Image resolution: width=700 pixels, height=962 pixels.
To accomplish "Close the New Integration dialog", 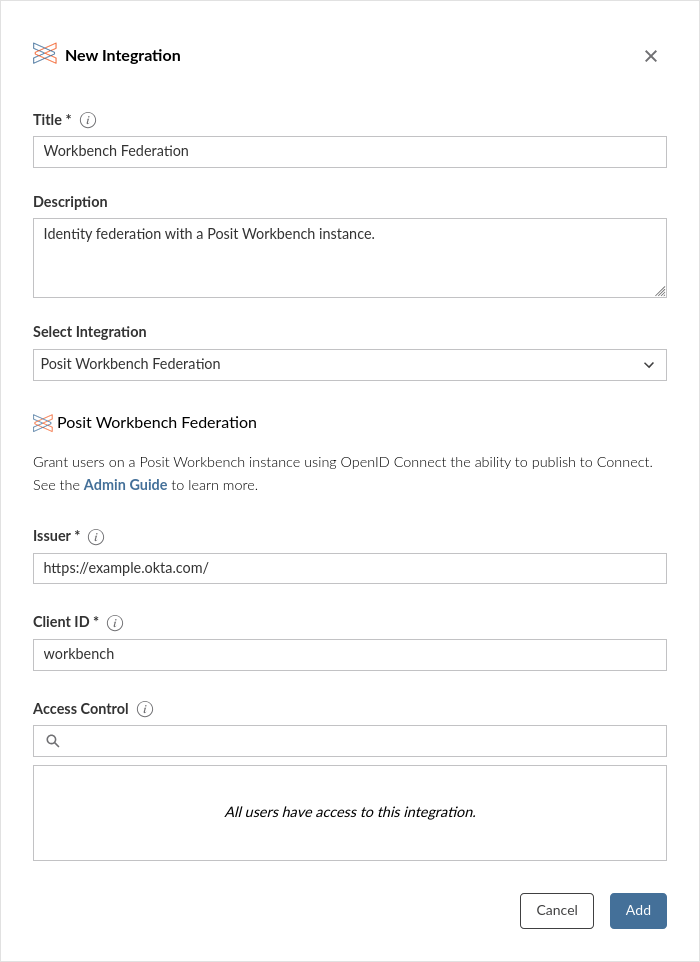I will [651, 56].
